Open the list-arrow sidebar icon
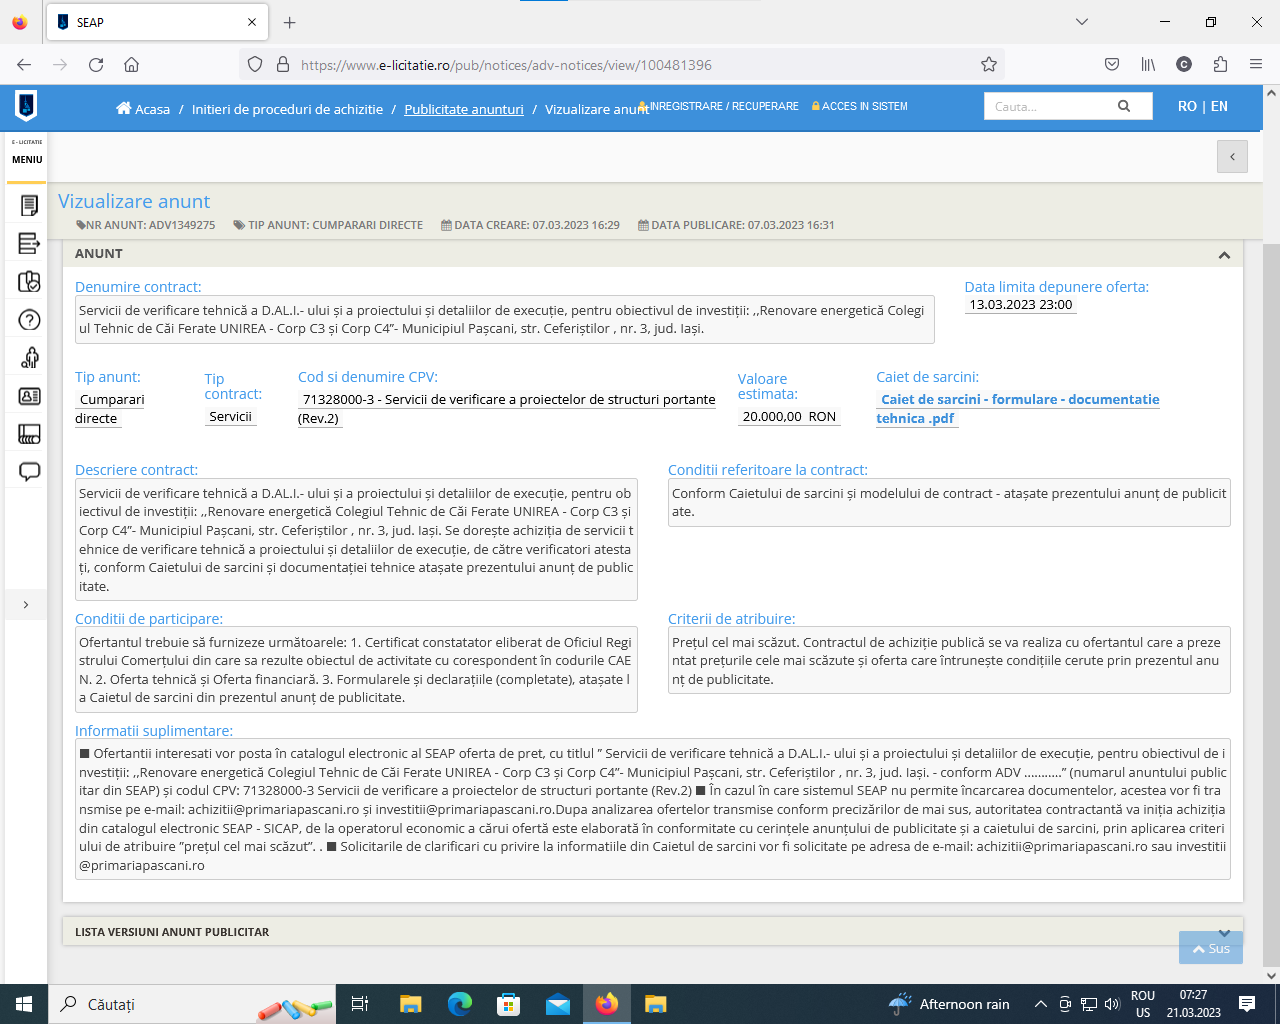Image resolution: width=1280 pixels, height=1024 pixels. [29, 243]
